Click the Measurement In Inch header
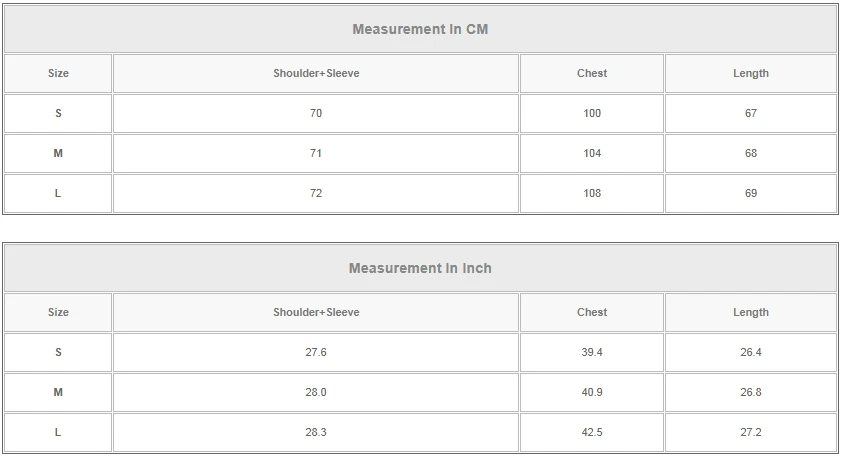The image size is (842, 457). (x=420, y=268)
